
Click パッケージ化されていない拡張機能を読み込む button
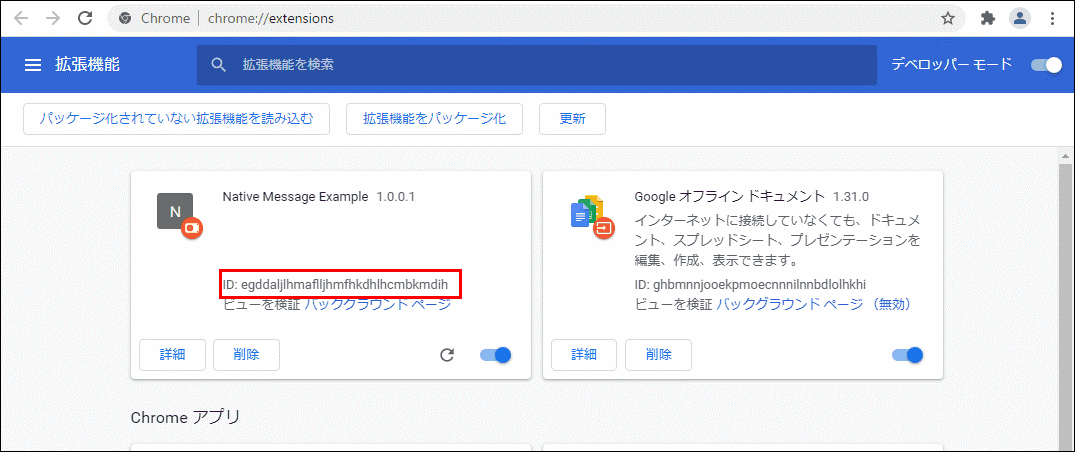(176, 119)
